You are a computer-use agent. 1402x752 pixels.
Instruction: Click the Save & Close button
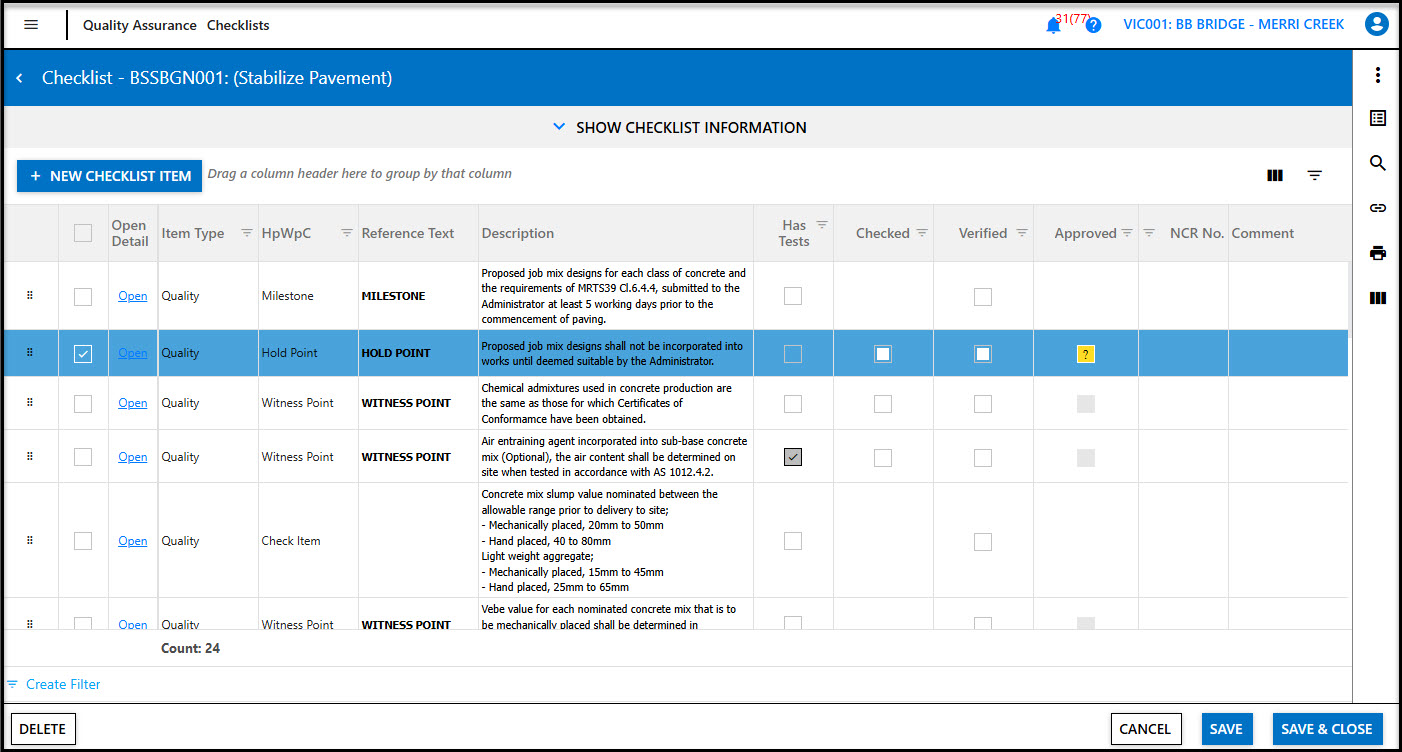click(x=1327, y=729)
